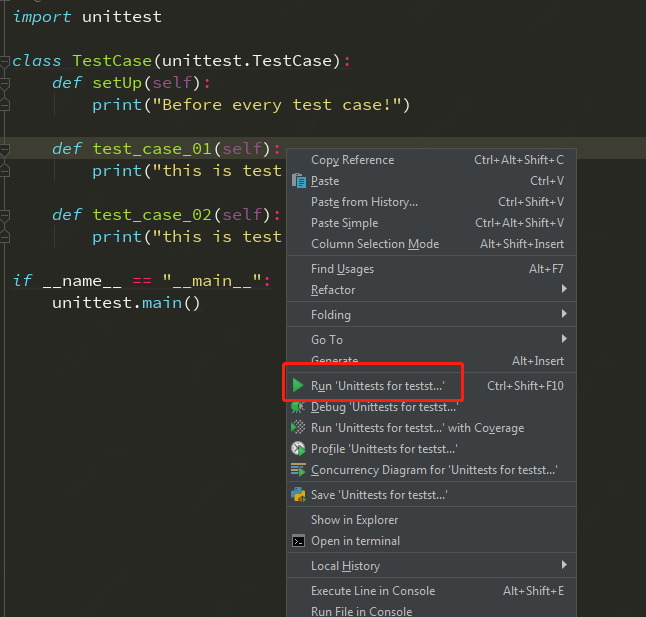This screenshot has width=646, height=617.
Task: Click the setUp method name
Action: tap(117, 83)
